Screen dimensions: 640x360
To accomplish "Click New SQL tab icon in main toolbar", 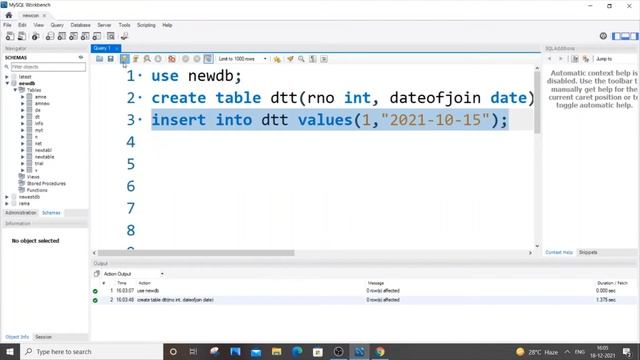I will point(10,36).
